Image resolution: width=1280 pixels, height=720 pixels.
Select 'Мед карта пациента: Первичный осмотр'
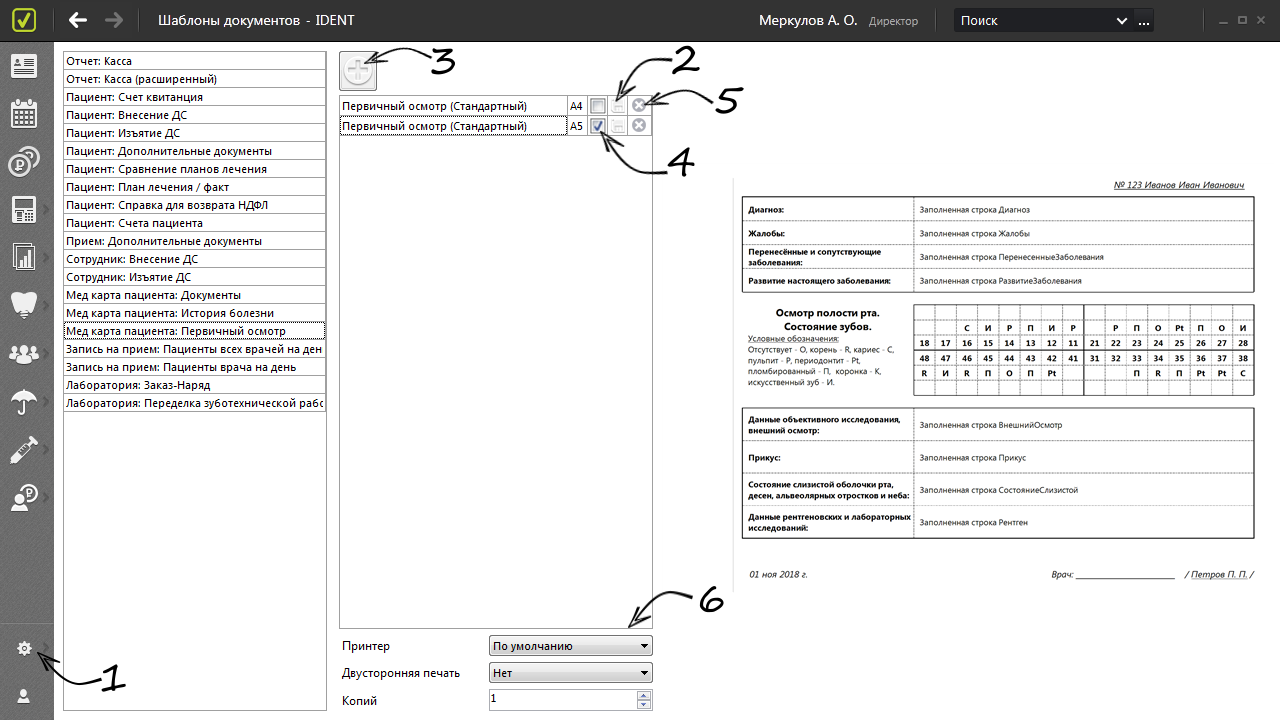[x=195, y=331]
